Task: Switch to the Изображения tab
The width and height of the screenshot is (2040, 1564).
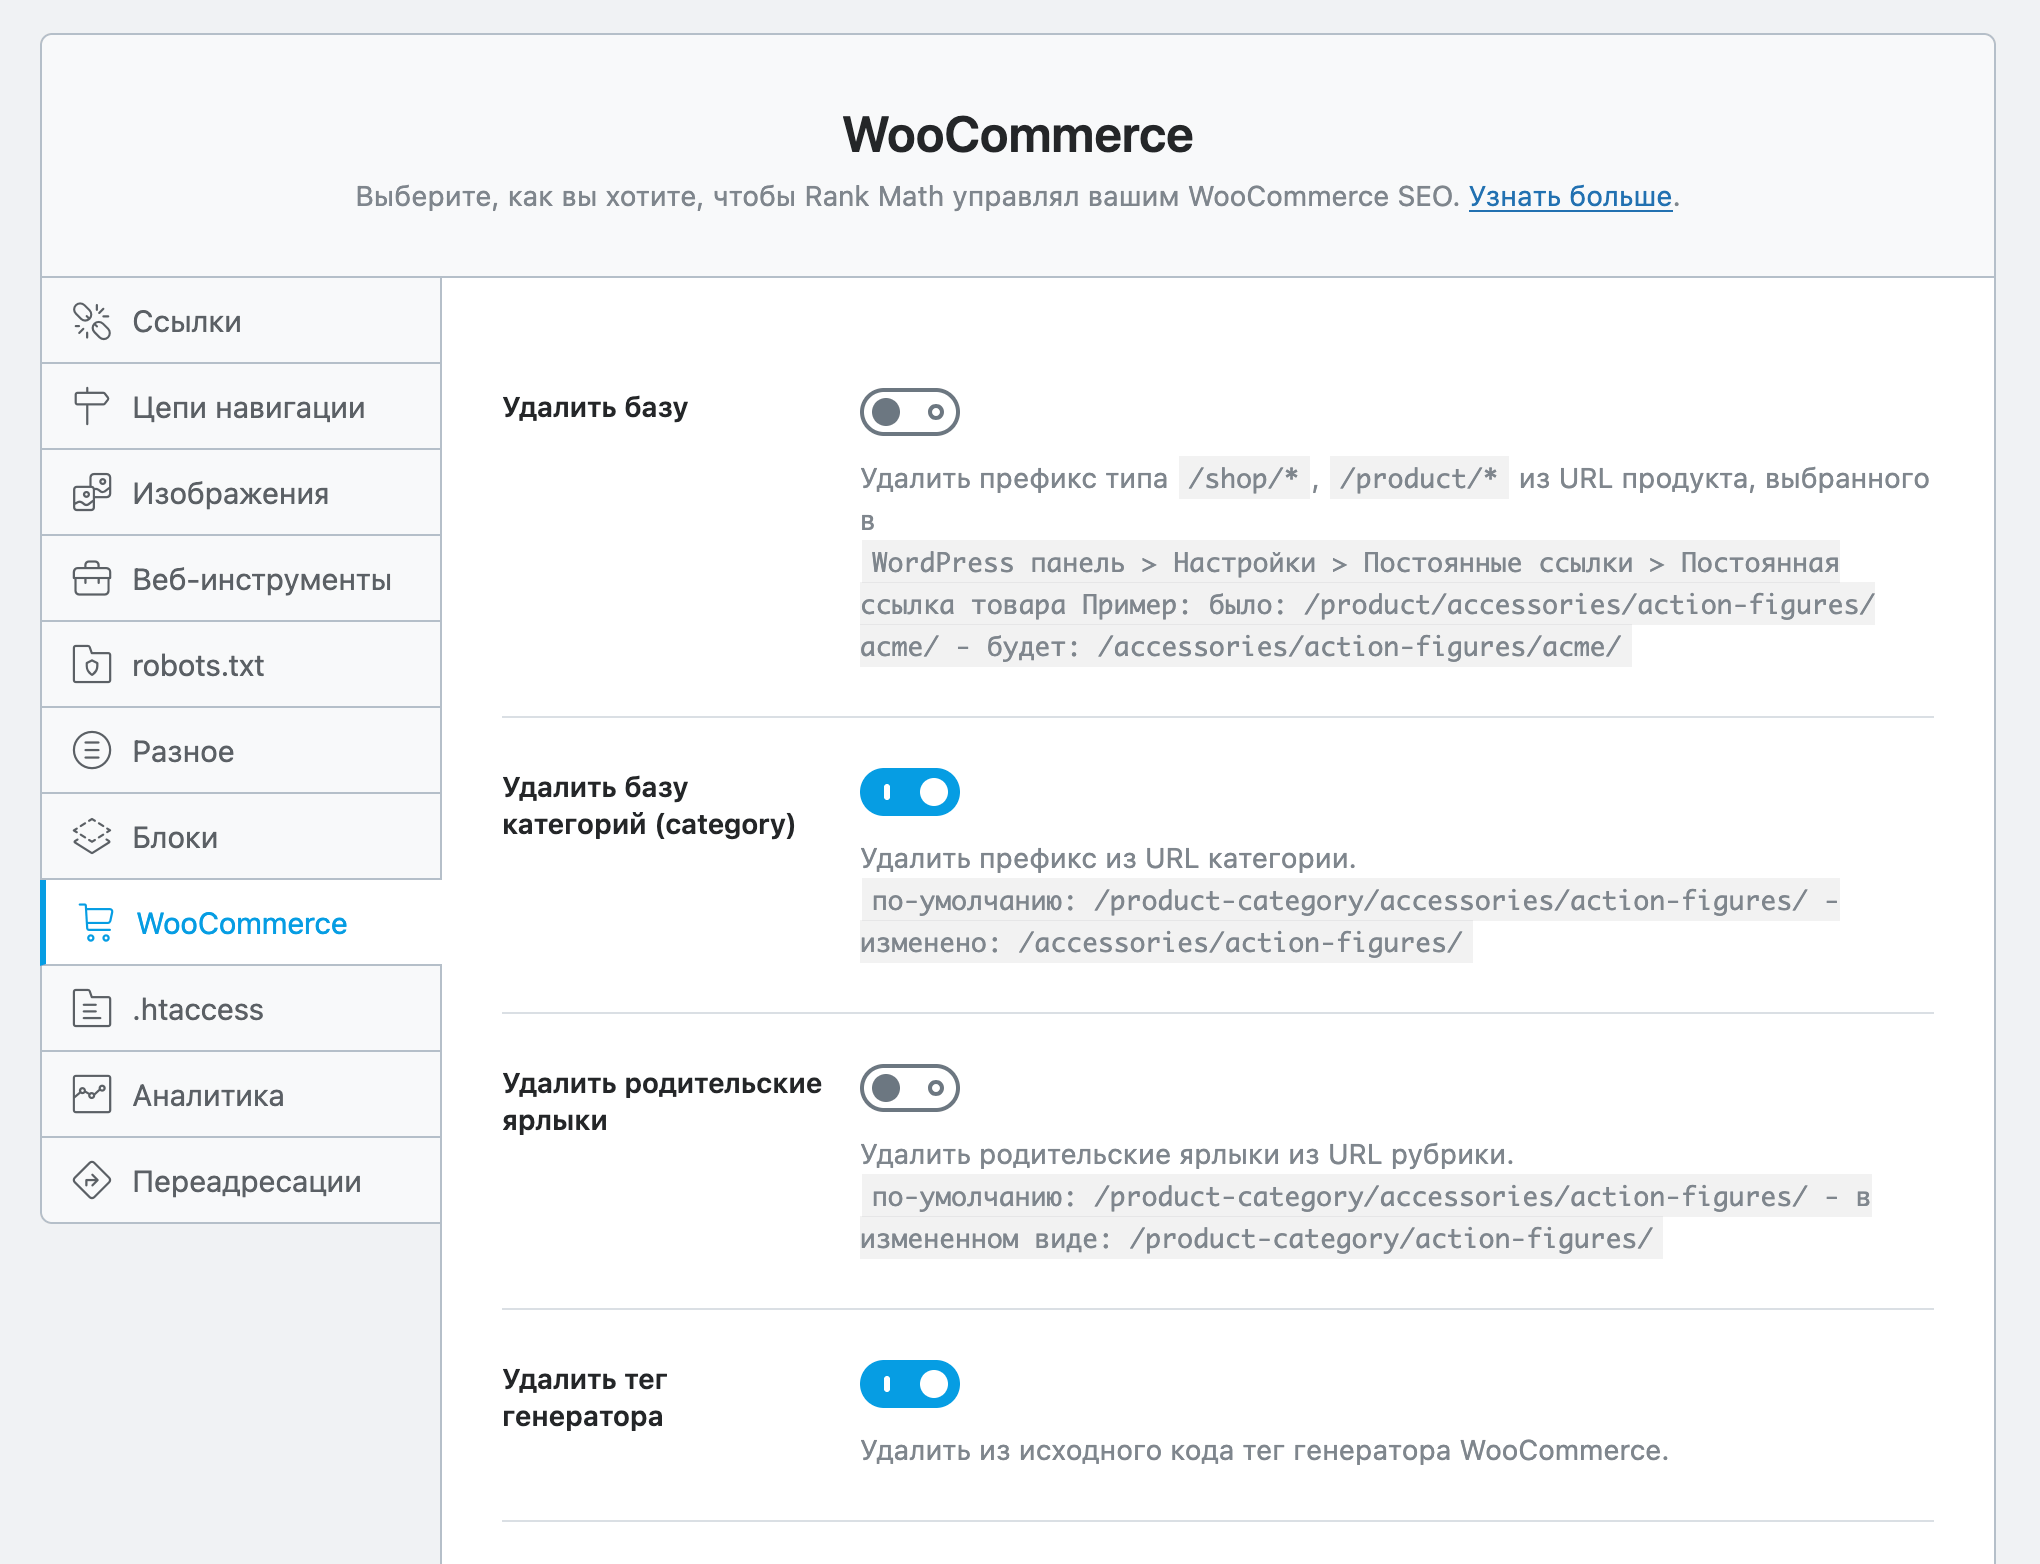Action: pos(241,493)
